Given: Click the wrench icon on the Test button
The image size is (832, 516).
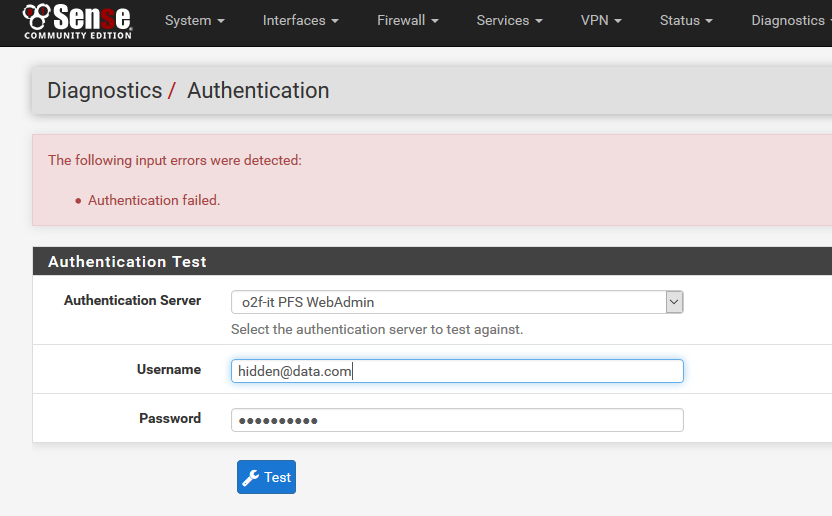Looking at the screenshot, I should 250,478.
